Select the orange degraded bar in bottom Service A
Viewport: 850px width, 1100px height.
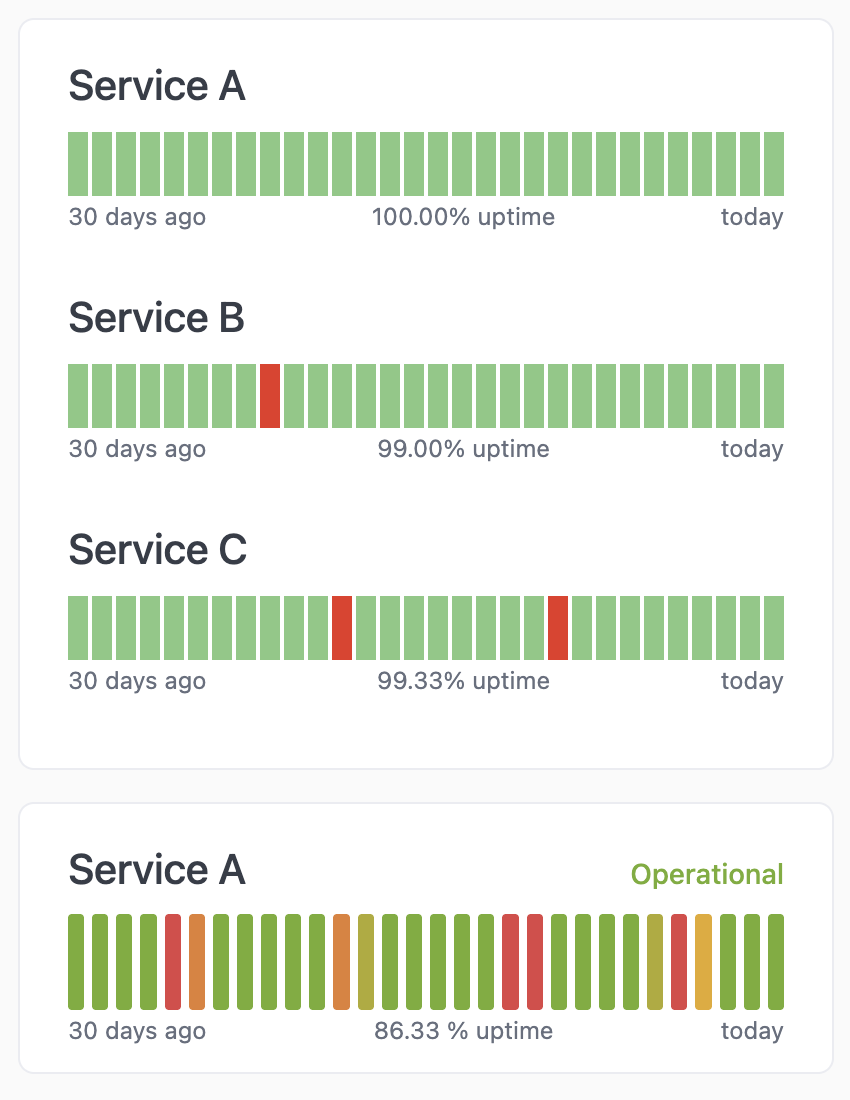[x=197, y=960]
